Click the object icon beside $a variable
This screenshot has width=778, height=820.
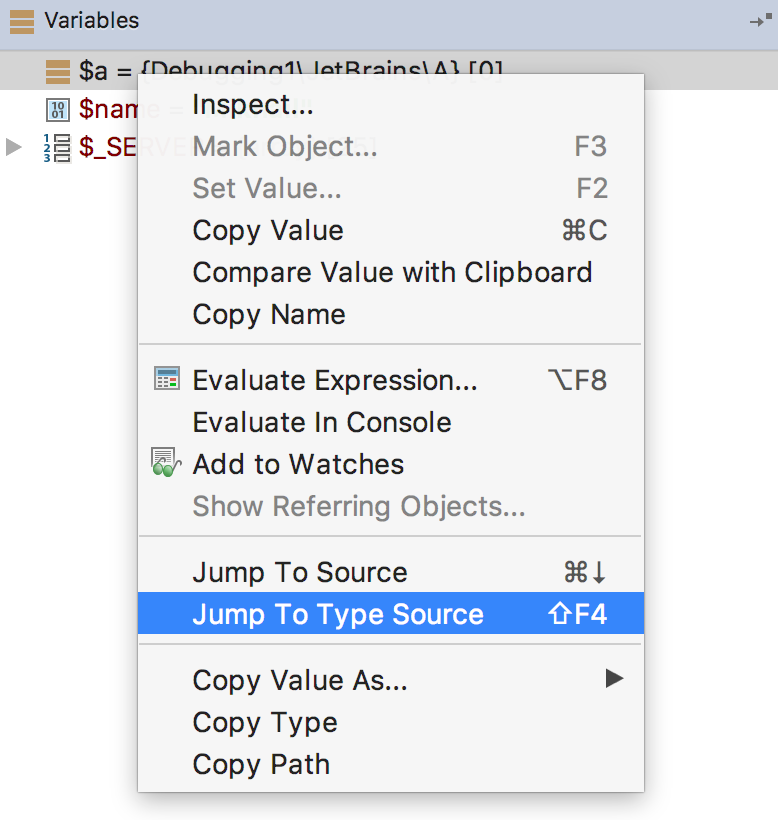click(58, 71)
